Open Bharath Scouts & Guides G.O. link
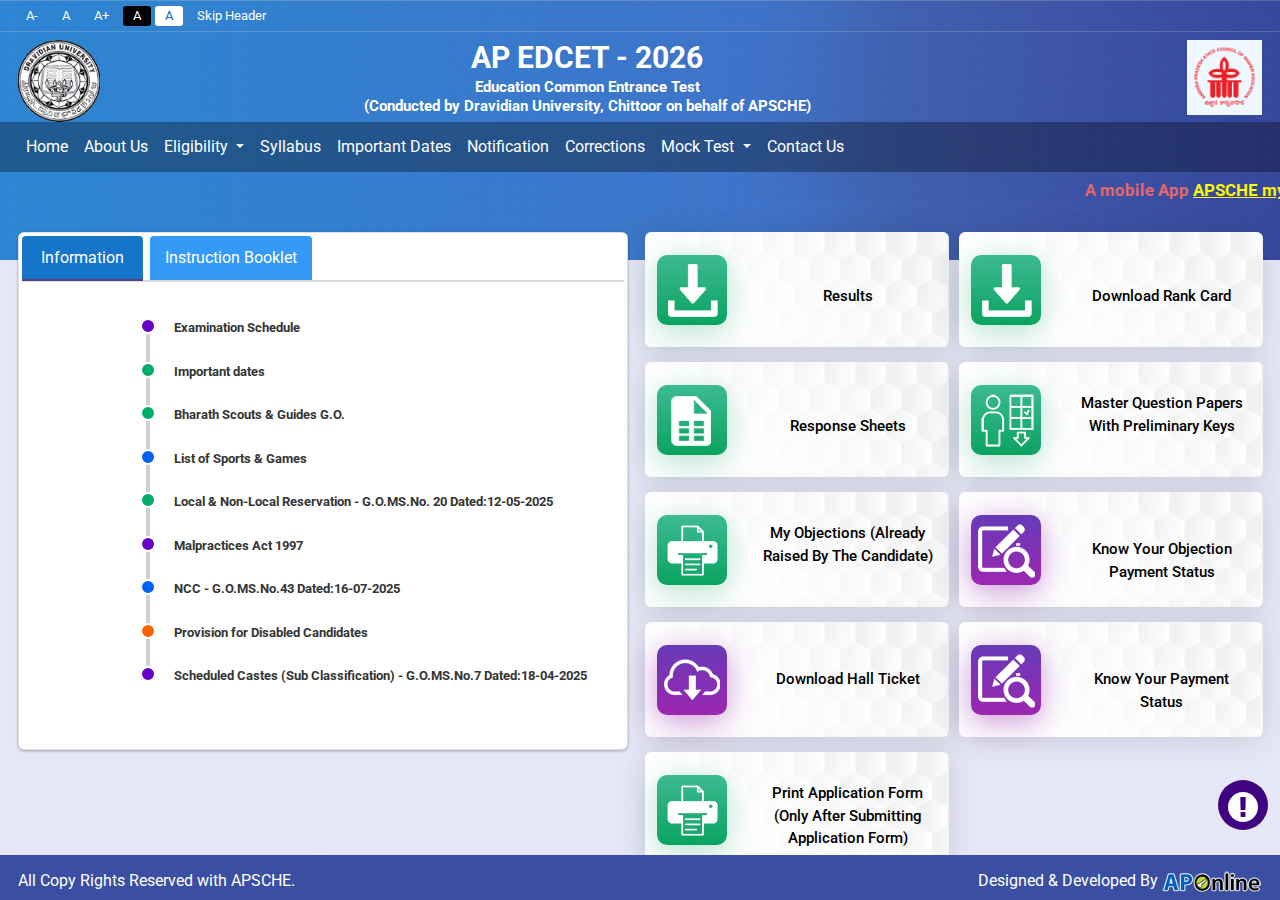This screenshot has width=1280, height=900. click(259, 415)
